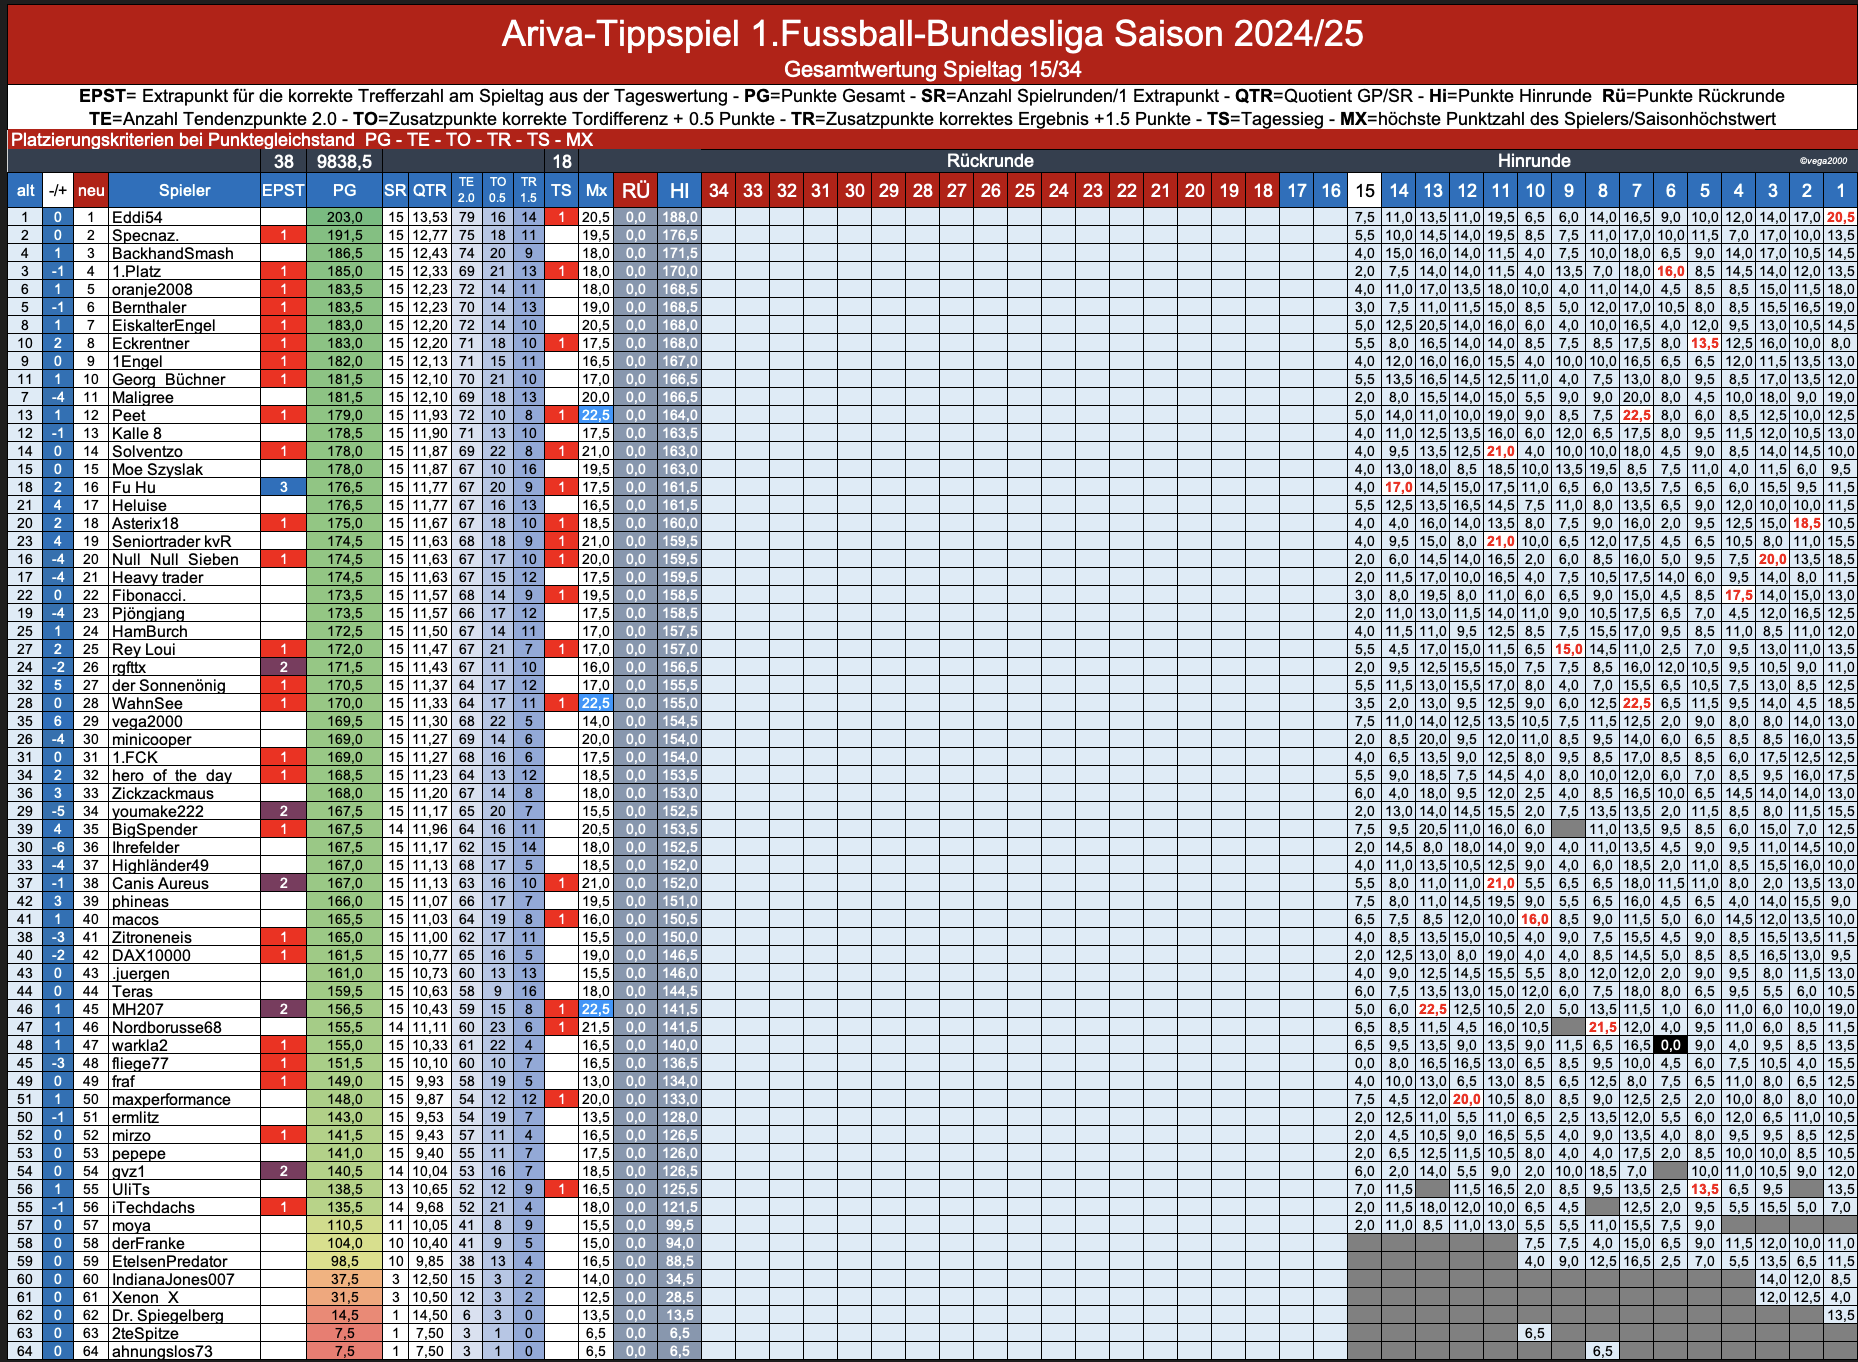
Task: Click the 'PG' column header
Action: click(x=344, y=190)
